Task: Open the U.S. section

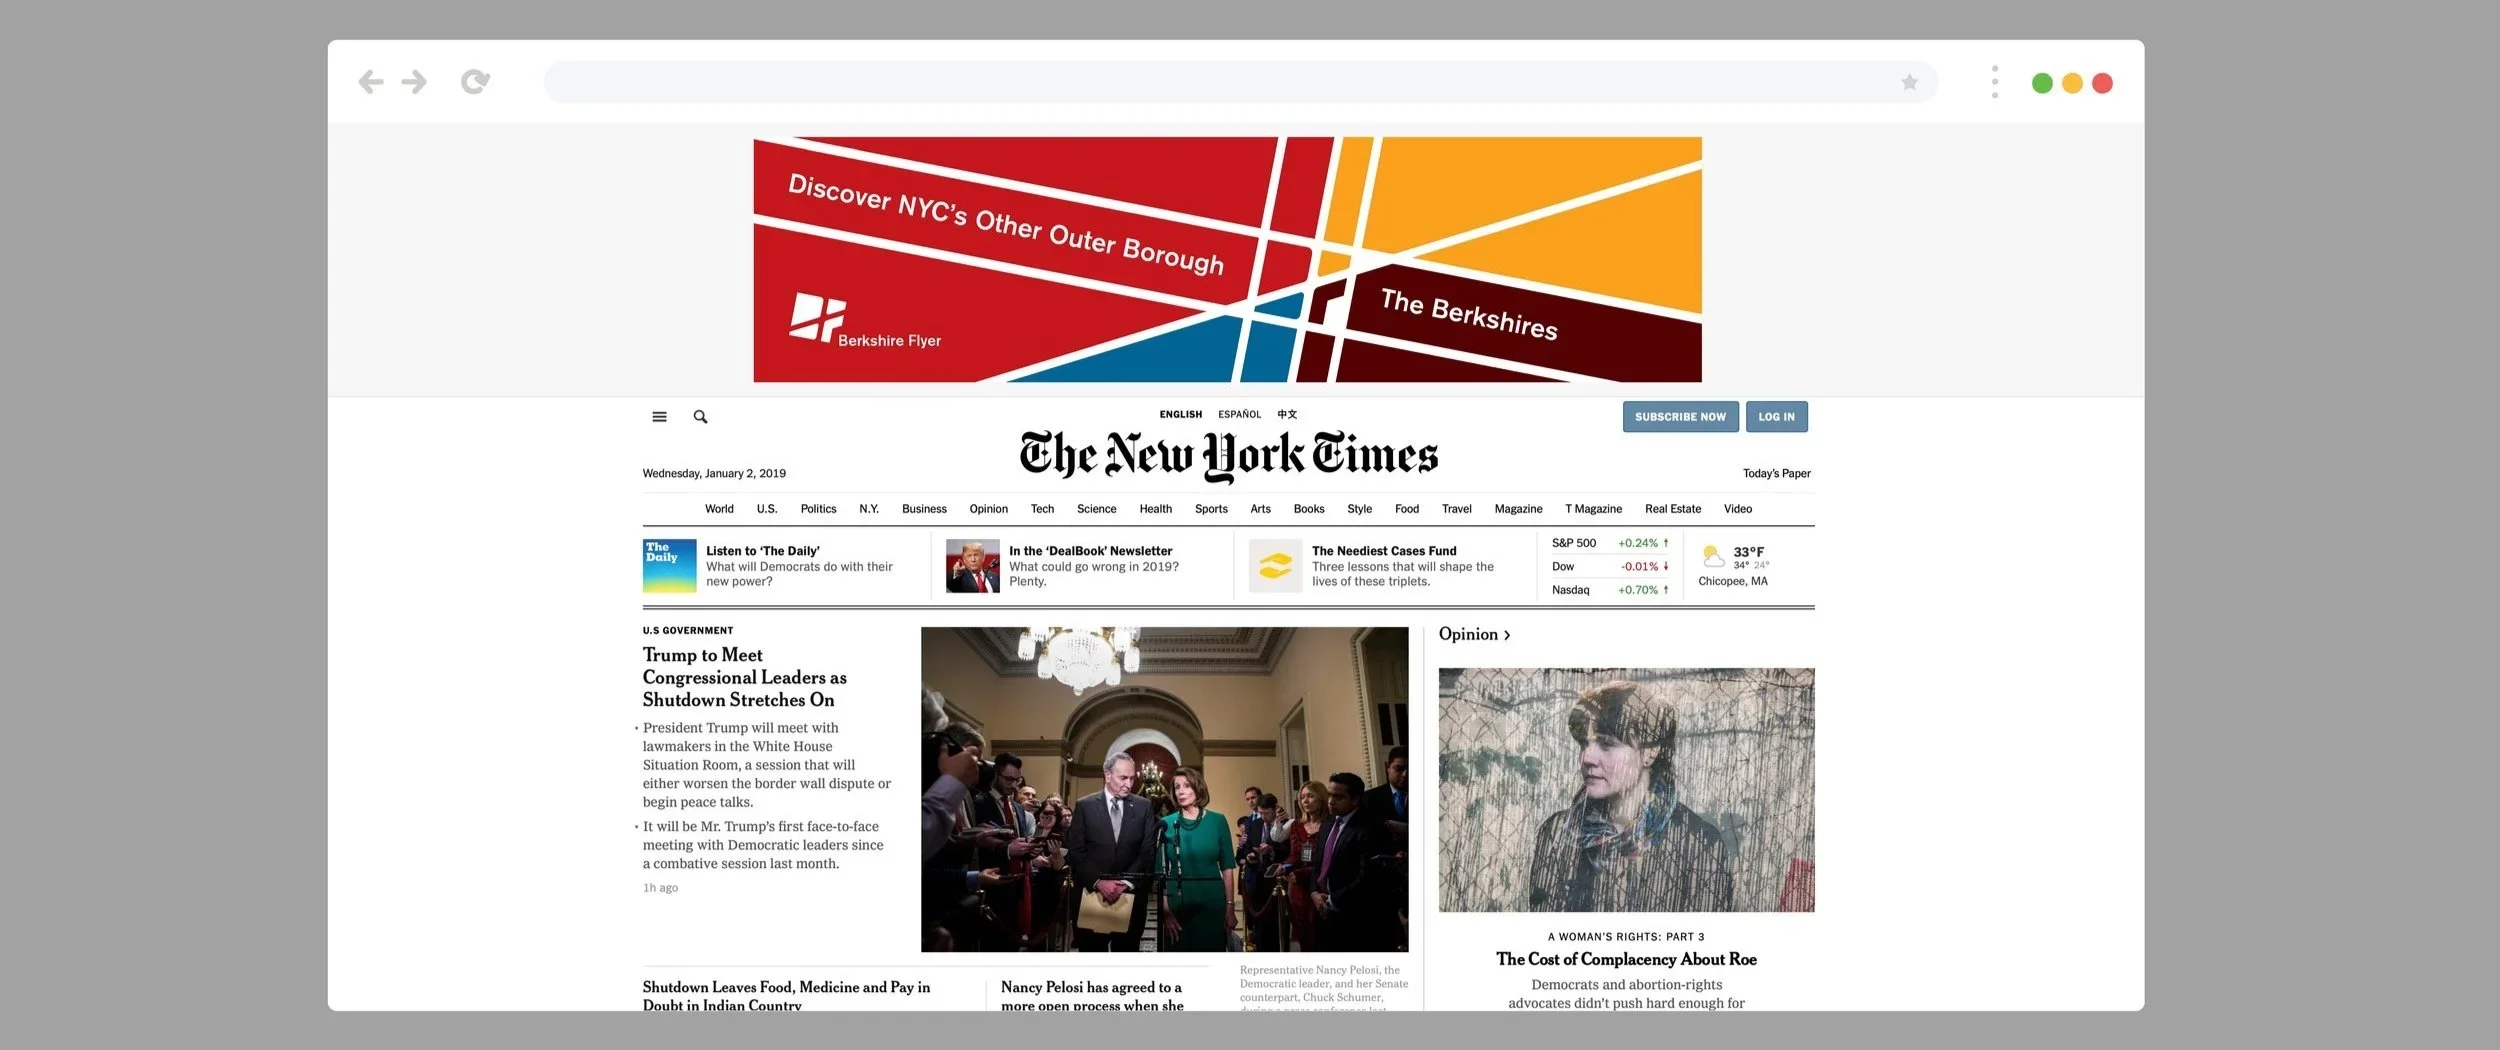Action: pyautogui.click(x=767, y=509)
